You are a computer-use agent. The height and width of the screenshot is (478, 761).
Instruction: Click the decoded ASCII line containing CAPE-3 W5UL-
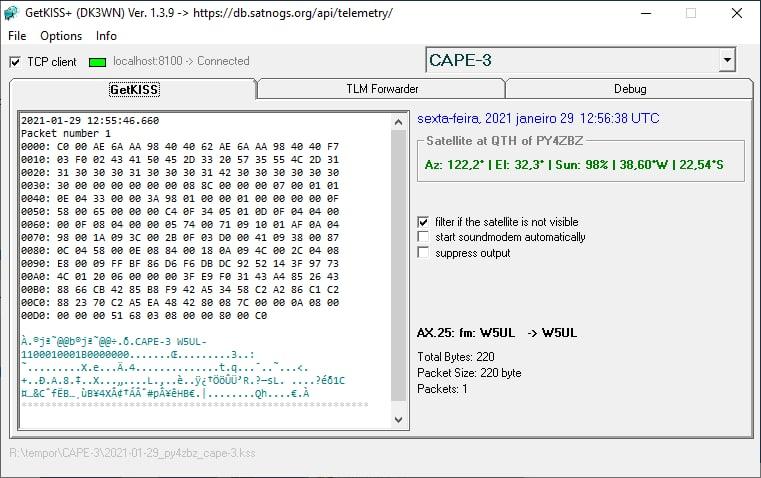(114, 342)
